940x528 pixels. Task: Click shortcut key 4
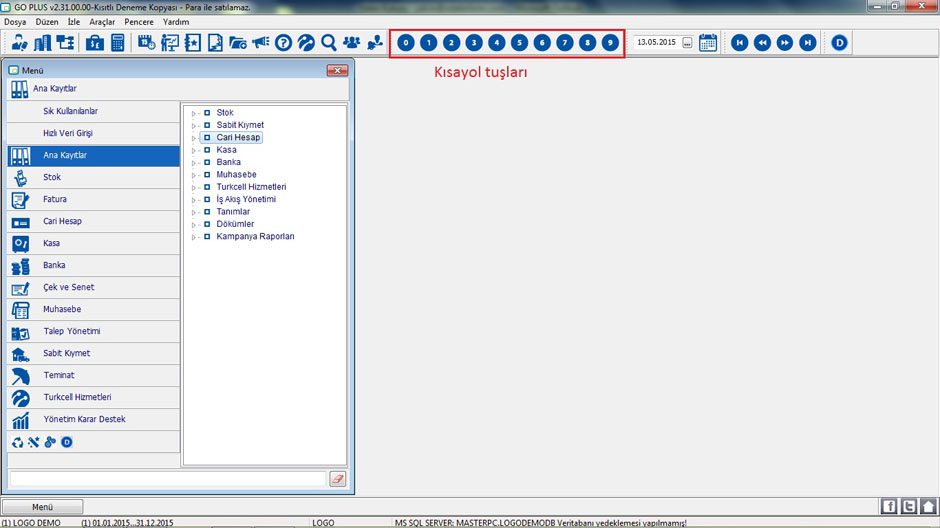[497, 43]
